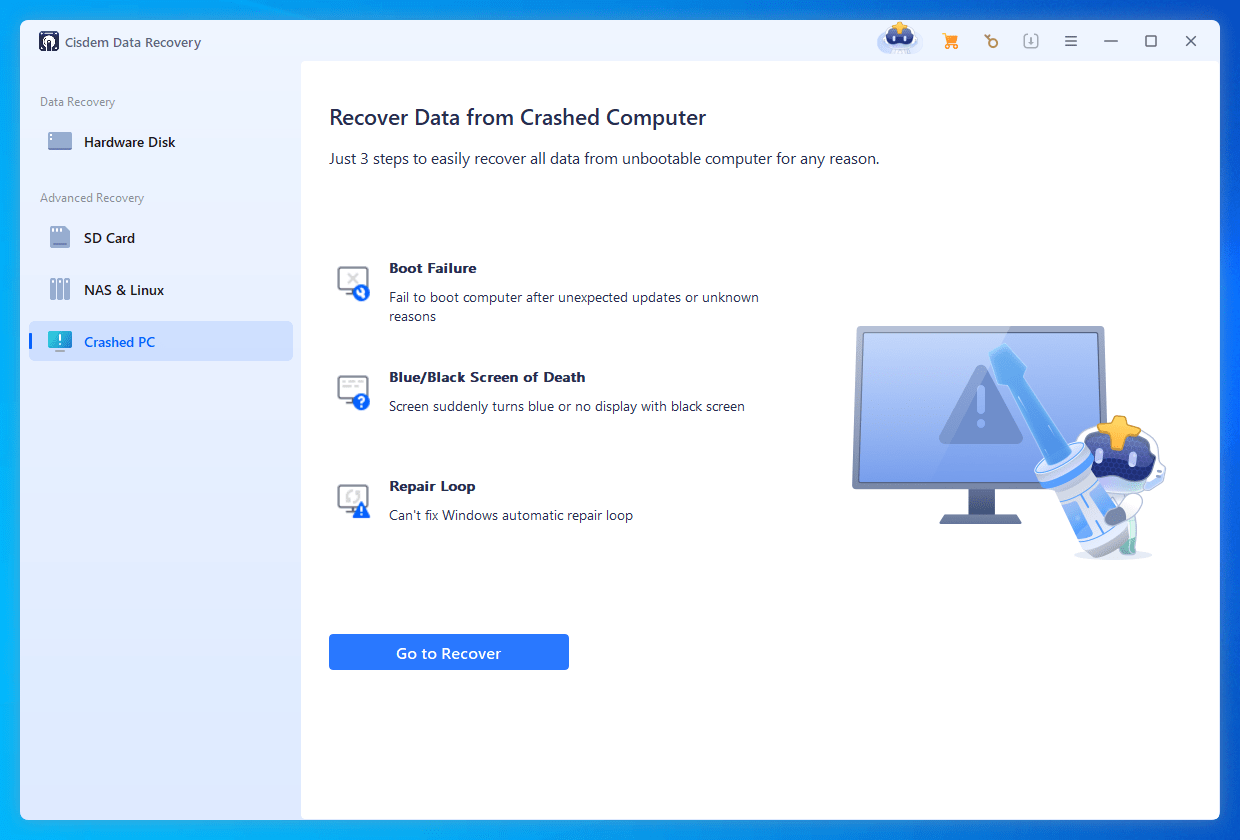1240x840 pixels.
Task: Select Hardware Disk in the sidebar
Action: point(161,142)
